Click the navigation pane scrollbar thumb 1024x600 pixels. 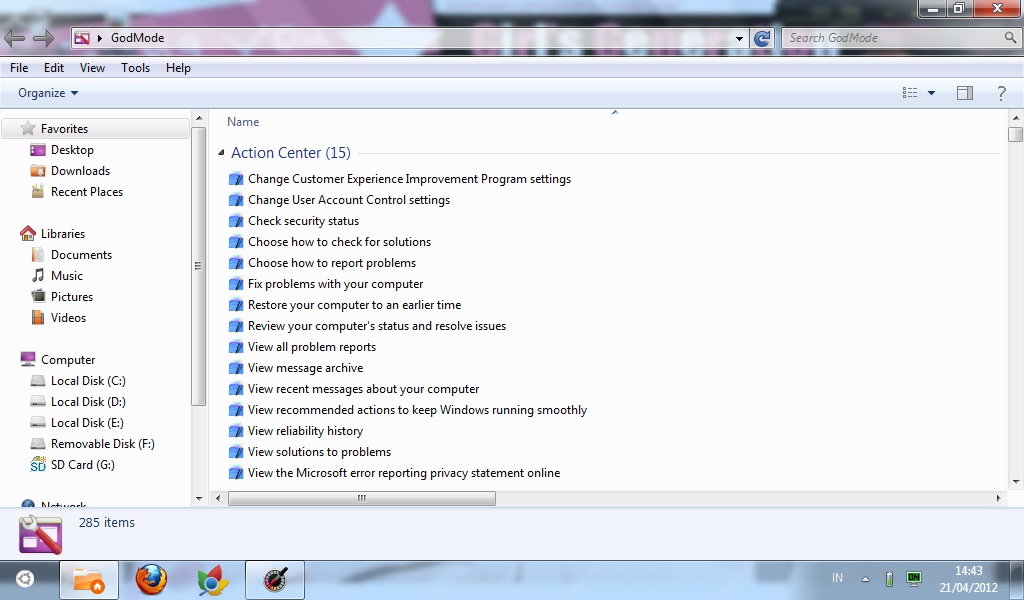pyautogui.click(x=199, y=266)
